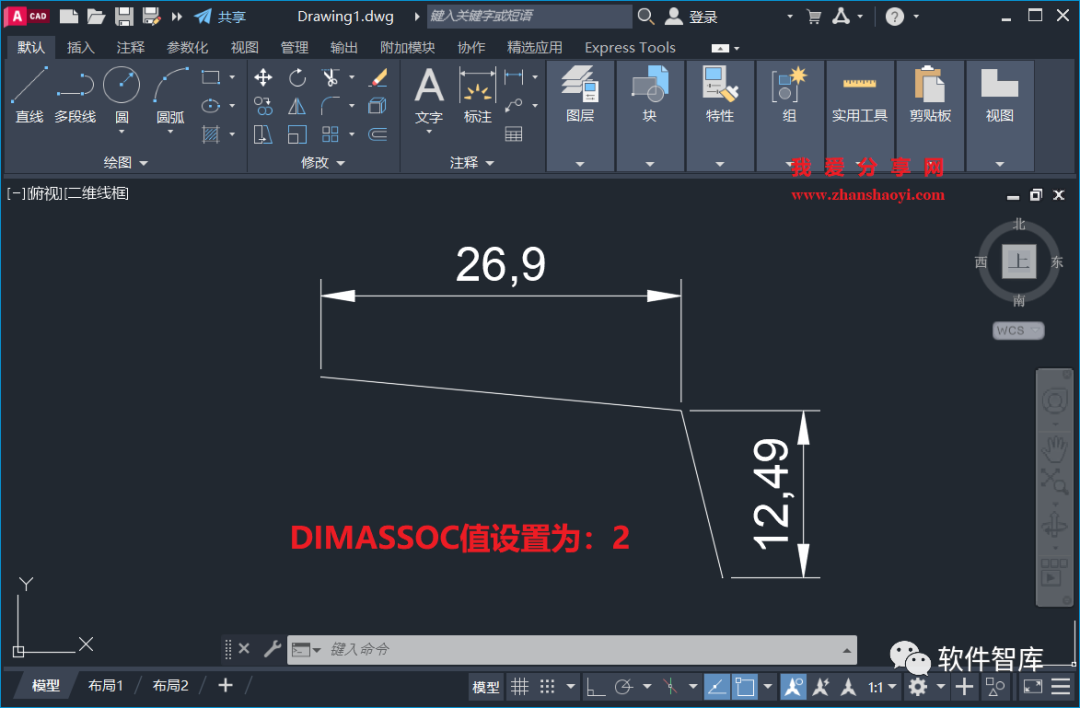1080x708 pixels.
Task: Toggle snap mode in status bar
Action: 546,686
